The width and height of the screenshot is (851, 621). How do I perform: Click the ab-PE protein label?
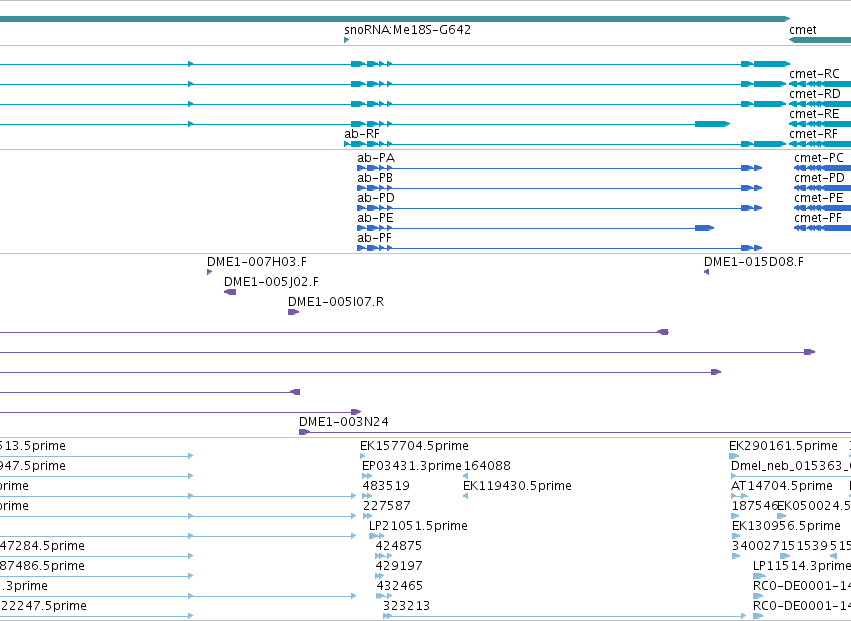pos(375,218)
